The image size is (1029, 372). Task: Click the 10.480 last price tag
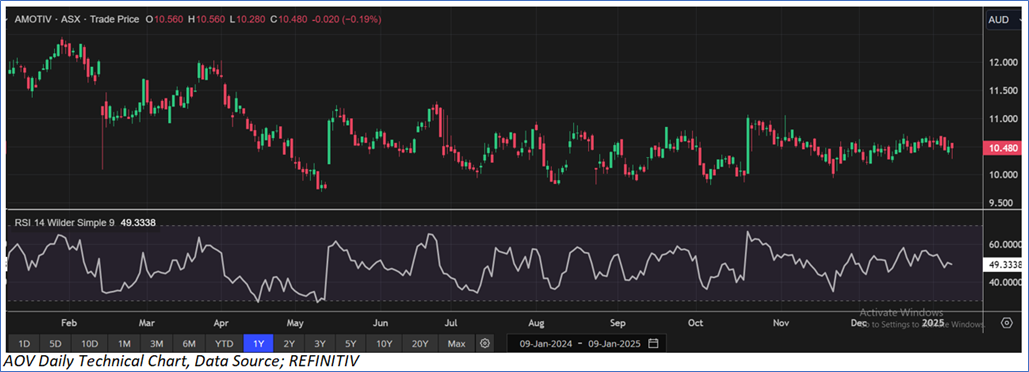[1003, 149]
